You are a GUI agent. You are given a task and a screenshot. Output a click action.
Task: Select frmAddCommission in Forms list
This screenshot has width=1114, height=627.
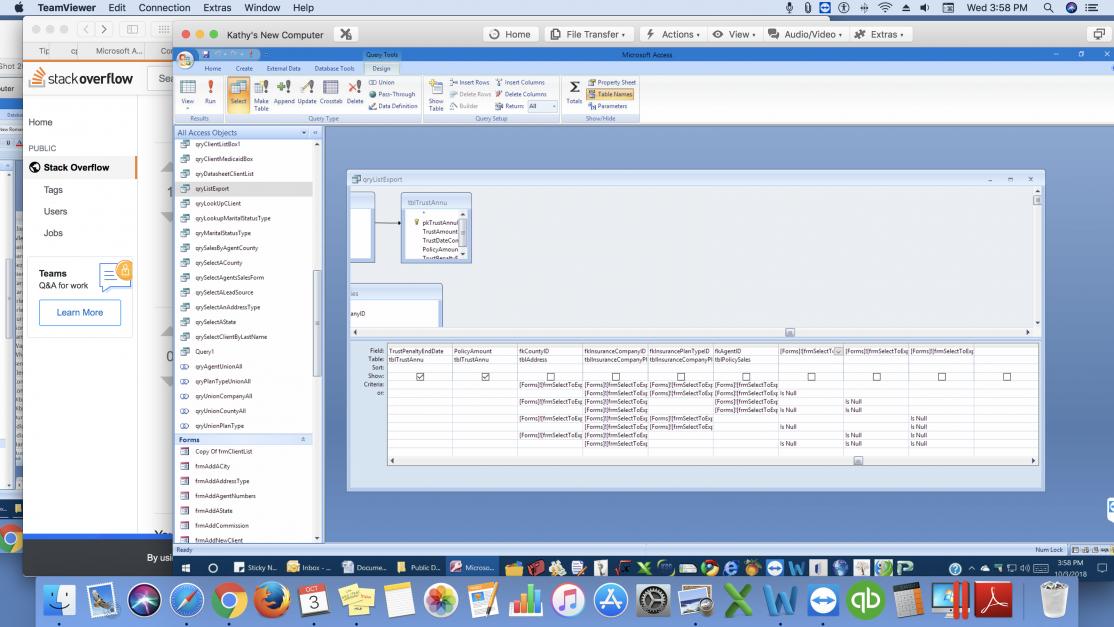222,525
